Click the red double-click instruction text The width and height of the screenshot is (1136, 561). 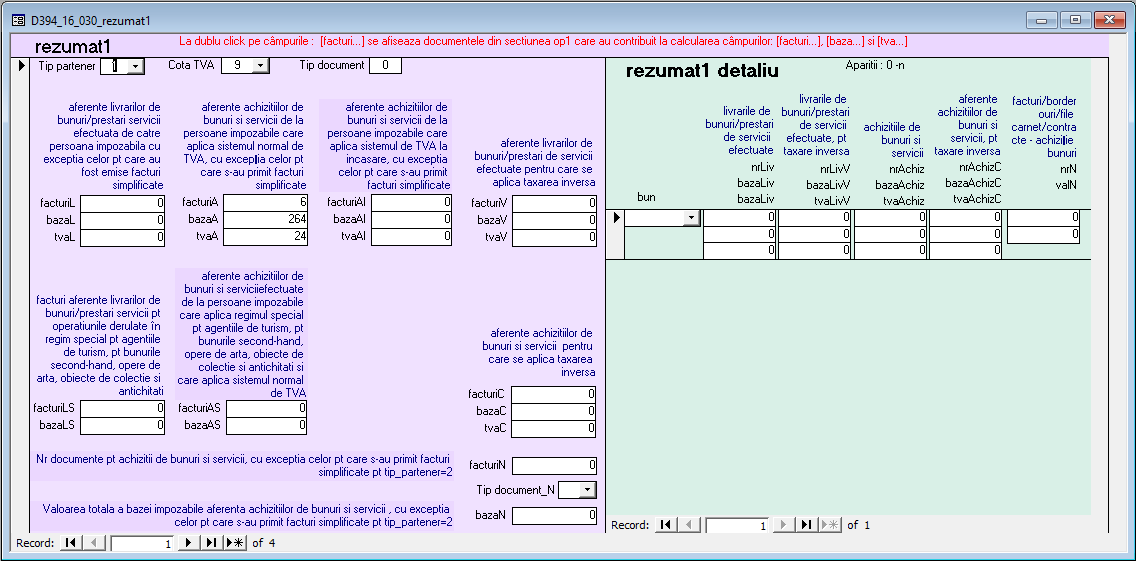pyautogui.click(x=543, y=41)
